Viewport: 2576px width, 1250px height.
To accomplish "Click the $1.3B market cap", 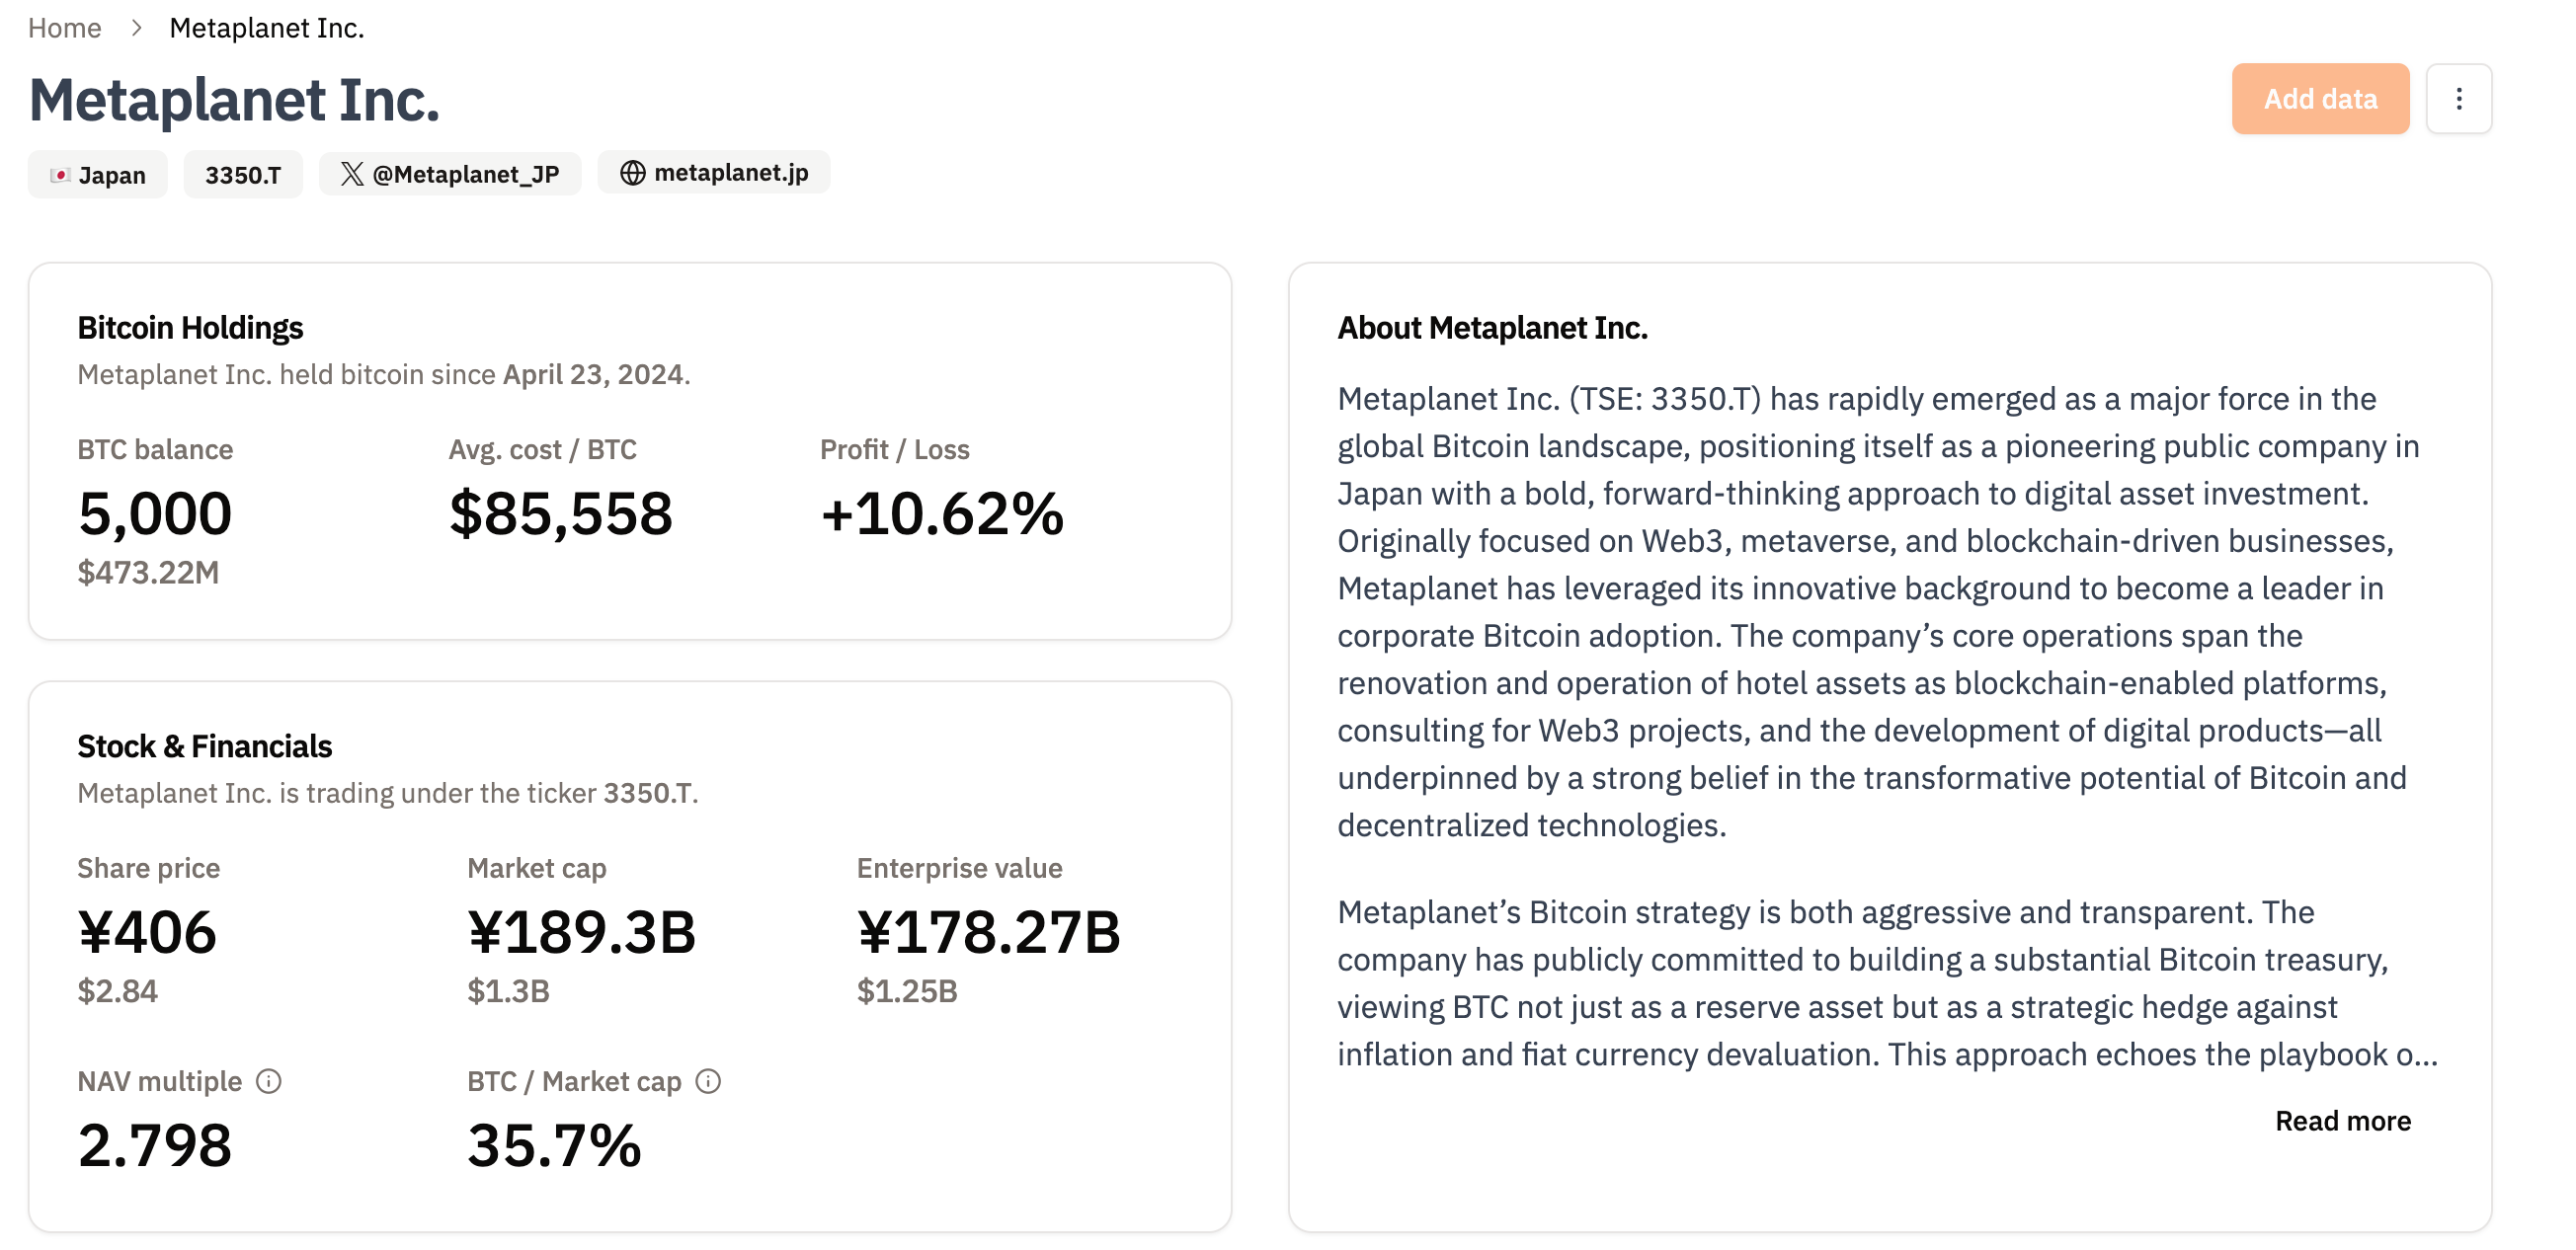I will (x=508, y=991).
